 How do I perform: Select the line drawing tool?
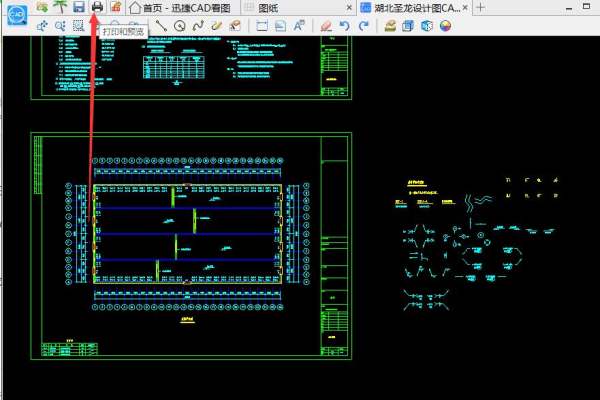click(x=161, y=26)
